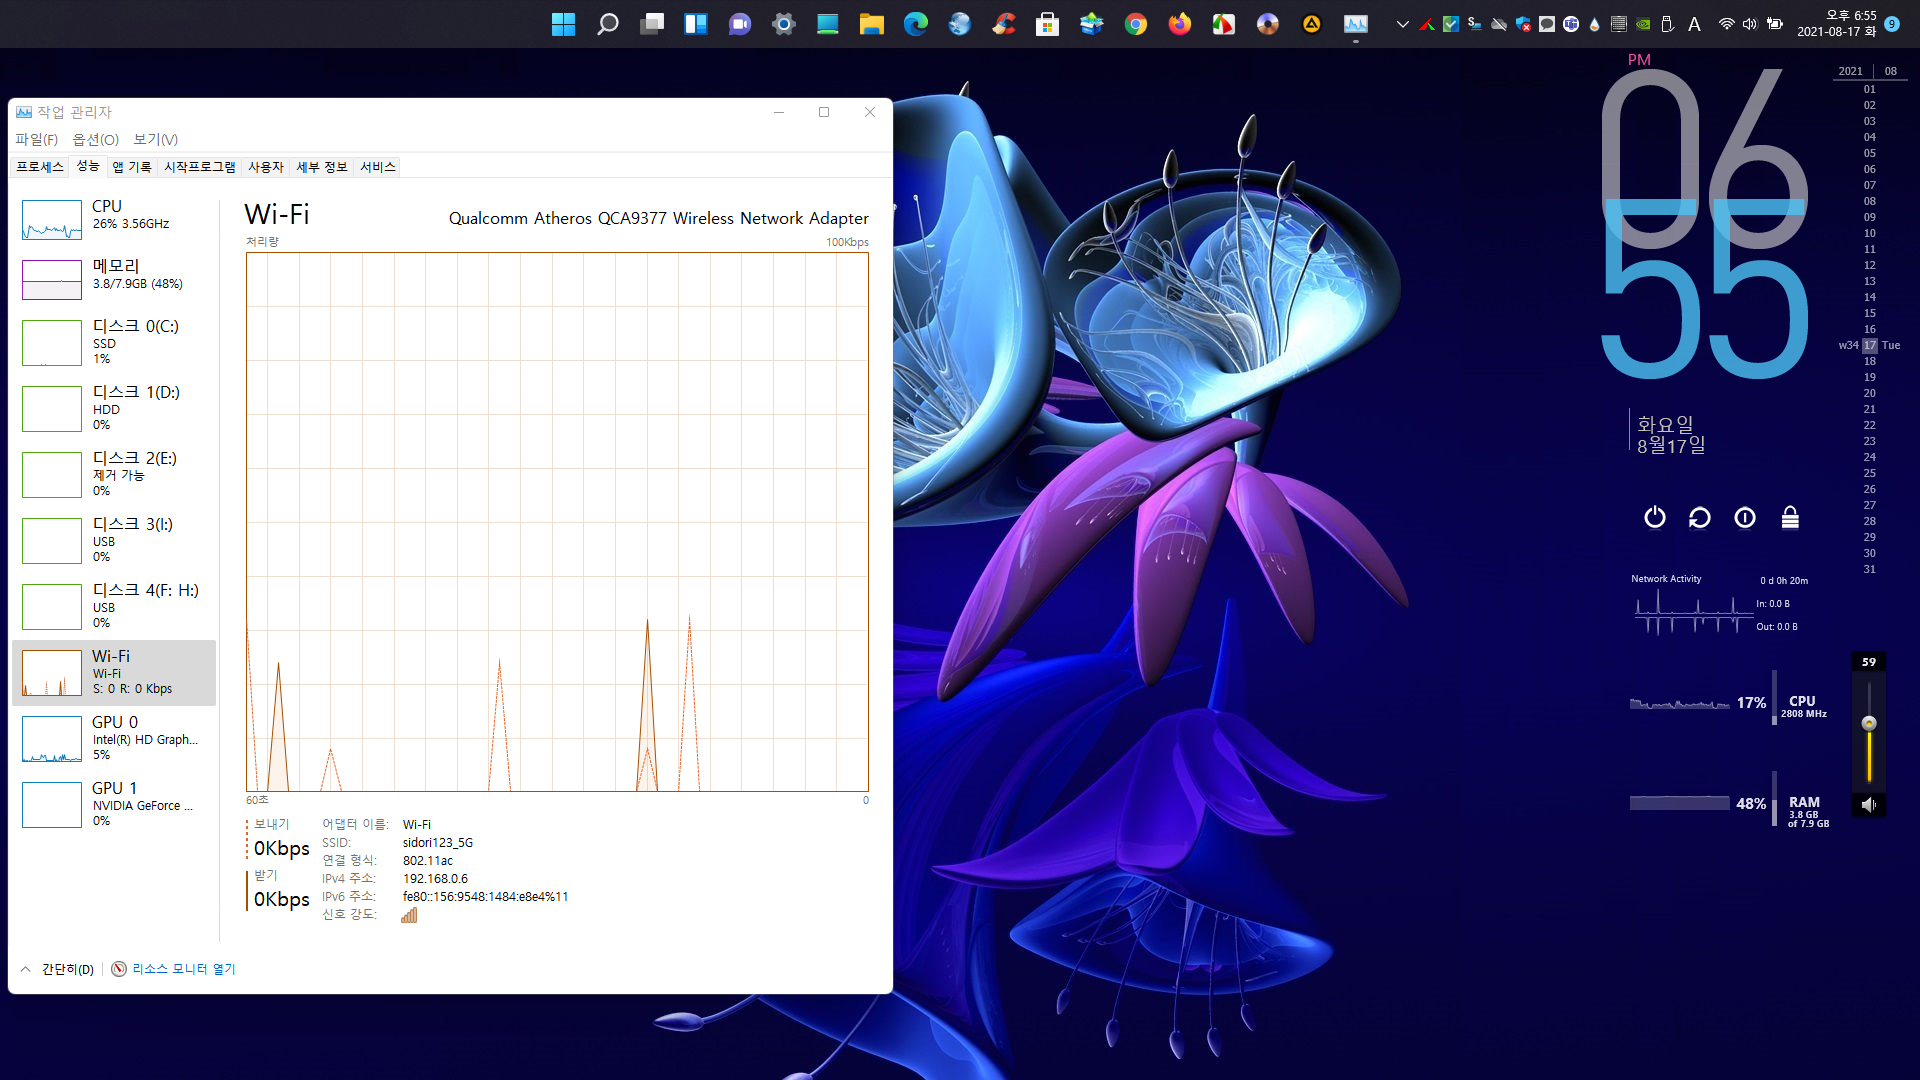Viewport: 1920px width, 1080px height.
Task: Select 디스크 2(E:) removable entry
Action: click(114, 473)
